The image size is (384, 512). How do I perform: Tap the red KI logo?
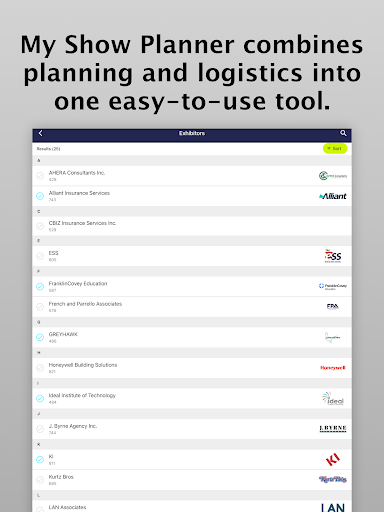pos(333,459)
